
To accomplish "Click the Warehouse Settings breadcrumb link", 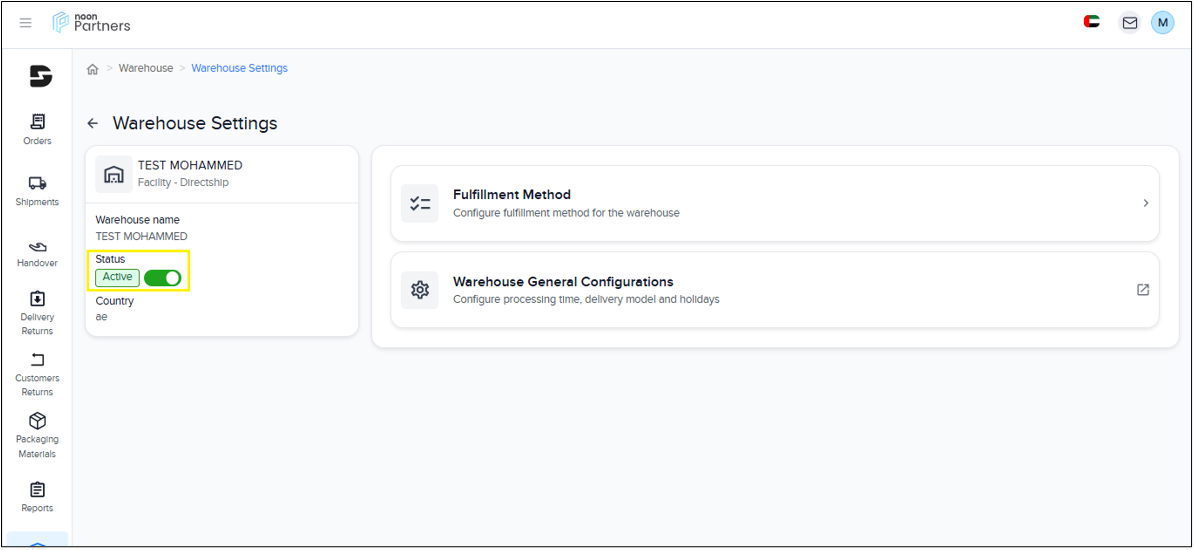I will click(239, 69).
